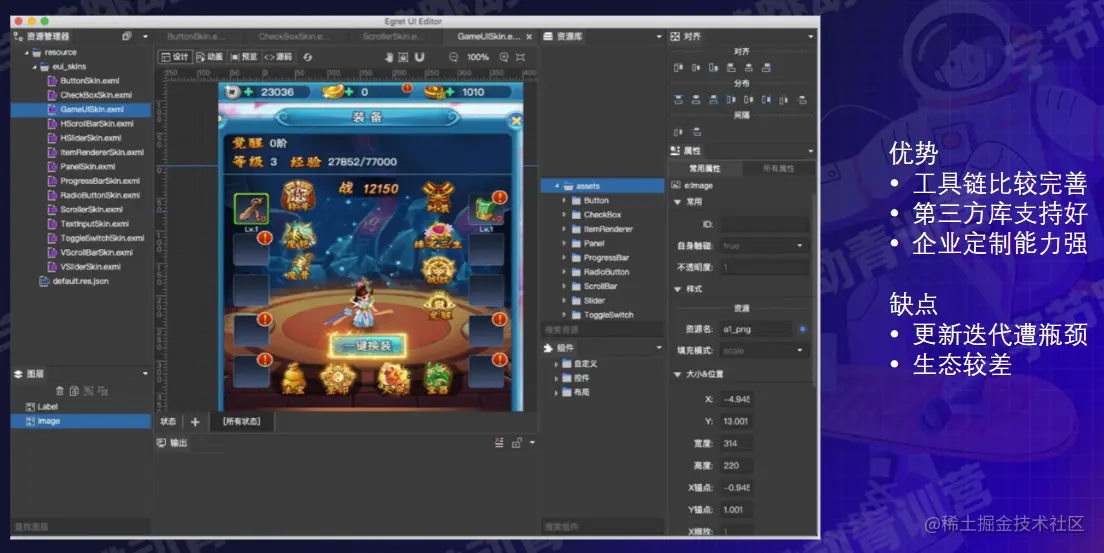1104x553 pixels.
Task: Collapse the 样式 style section
Action: [677, 289]
